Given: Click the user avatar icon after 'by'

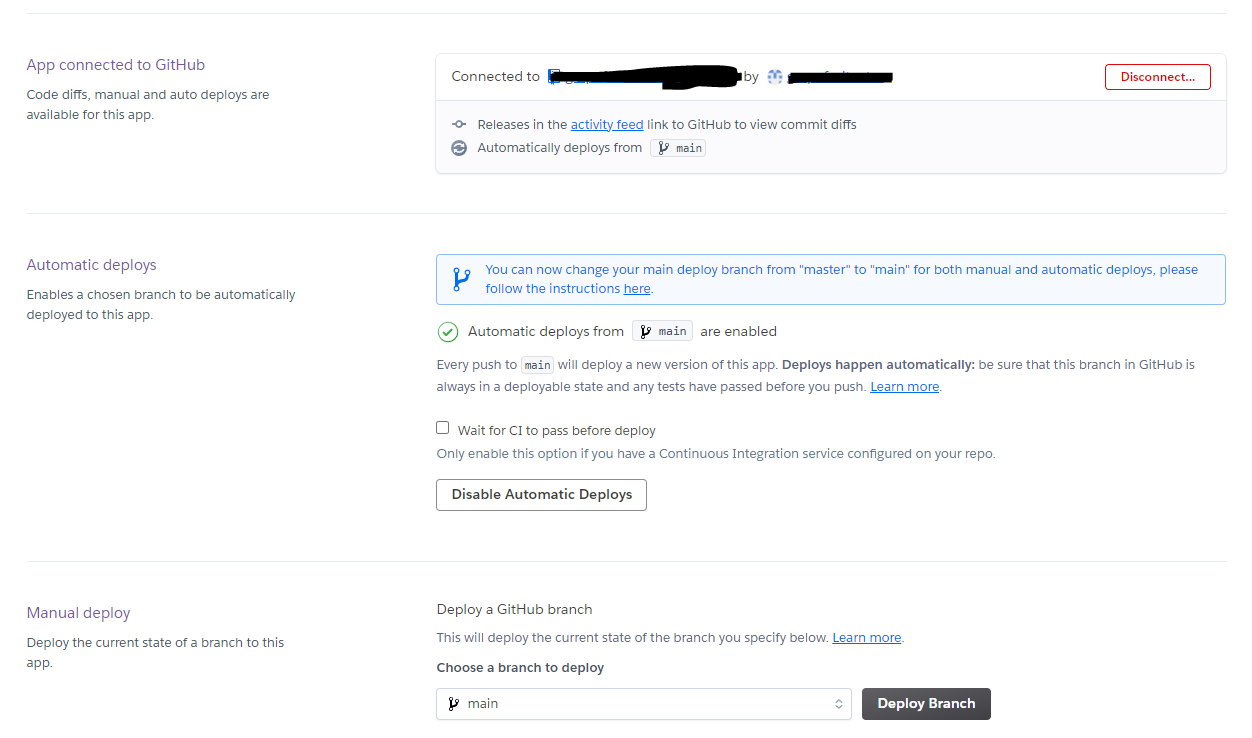Looking at the screenshot, I should pos(774,77).
